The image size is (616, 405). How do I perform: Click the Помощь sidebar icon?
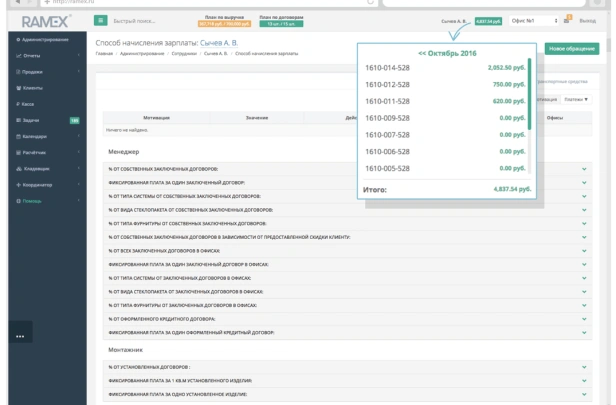coord(18,201)
